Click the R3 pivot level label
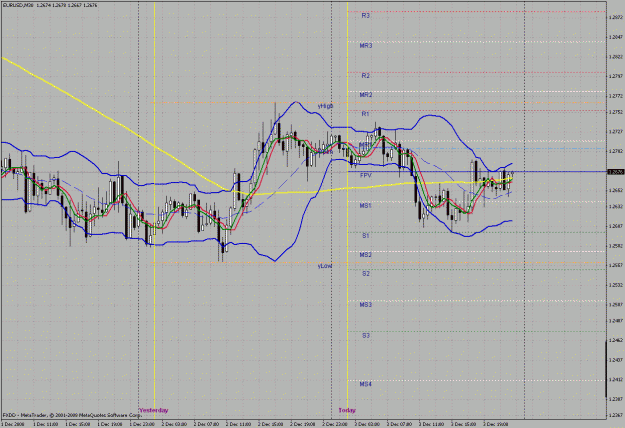 [366, 16]
